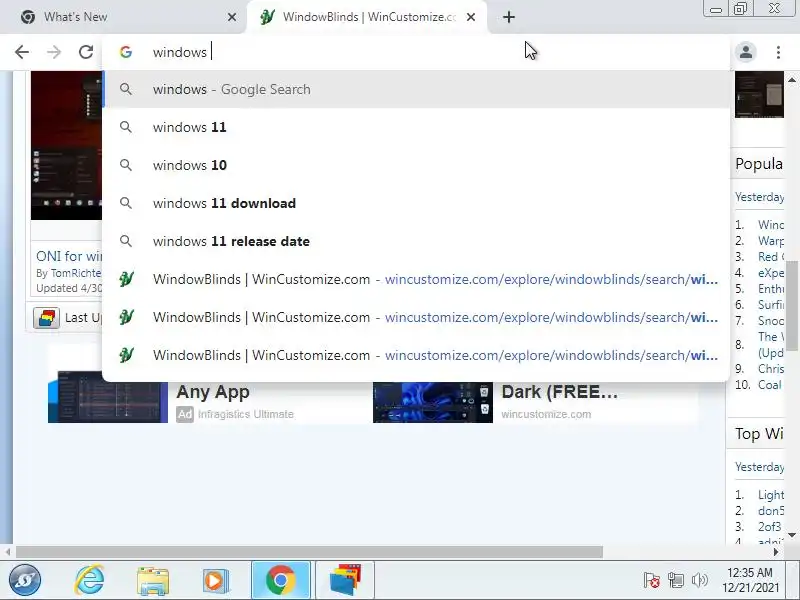Launch Internet Explorer from the taskbar
The image size is (800, 600).
(89, 580)
